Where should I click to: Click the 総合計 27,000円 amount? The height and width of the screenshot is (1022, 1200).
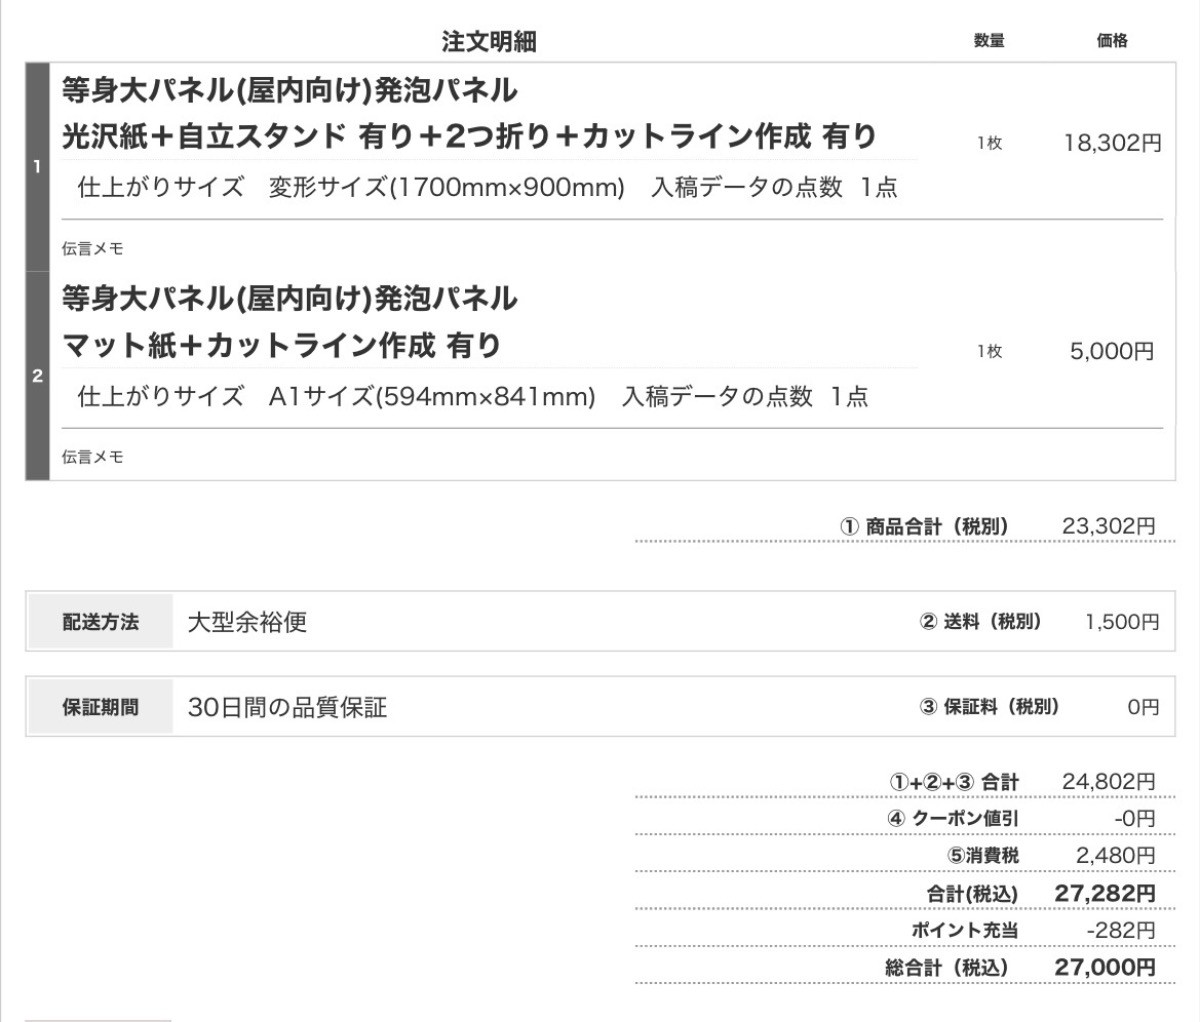click(1104, 967)
